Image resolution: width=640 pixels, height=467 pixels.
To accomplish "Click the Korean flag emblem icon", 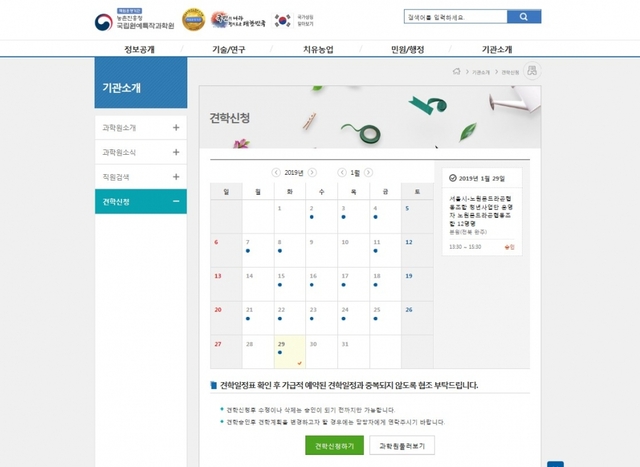I will 282,20.
